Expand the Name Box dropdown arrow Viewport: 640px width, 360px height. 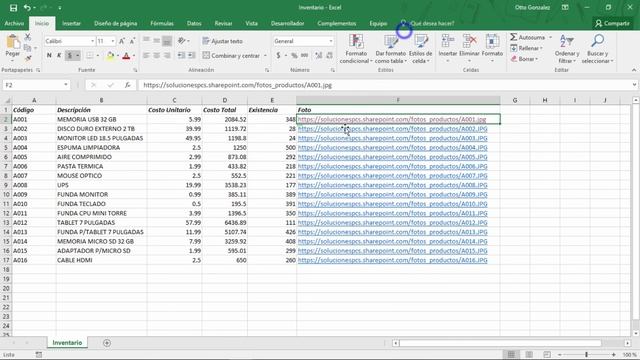[66, 85]
